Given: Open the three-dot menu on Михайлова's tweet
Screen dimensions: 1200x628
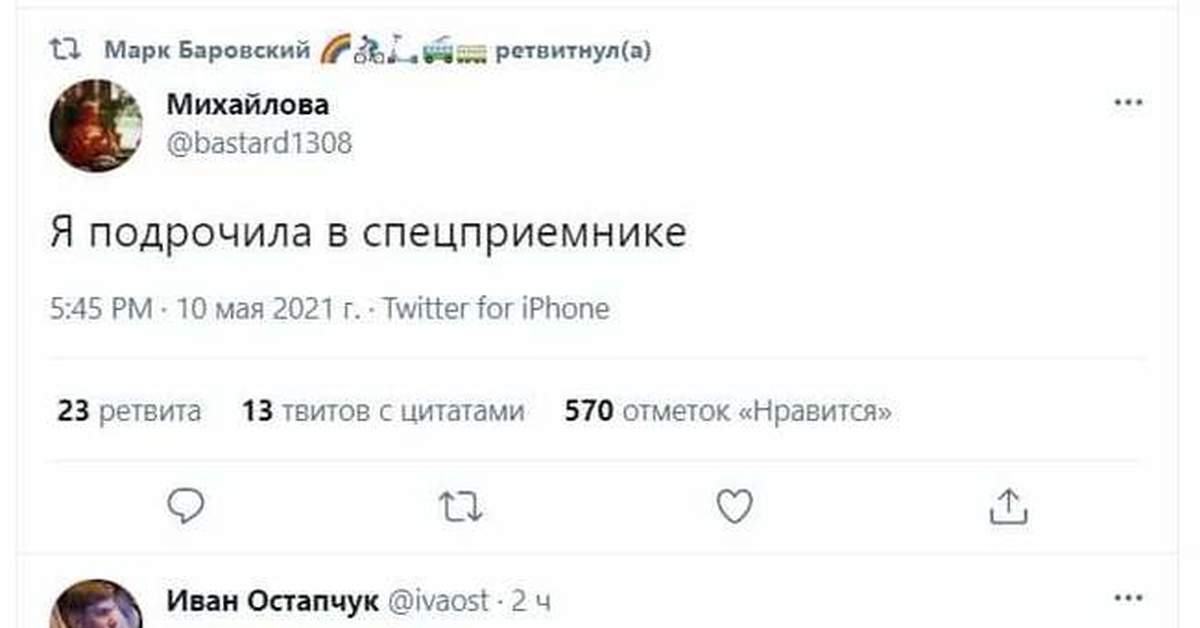Looking at the screenshot, I should 1128,103.
